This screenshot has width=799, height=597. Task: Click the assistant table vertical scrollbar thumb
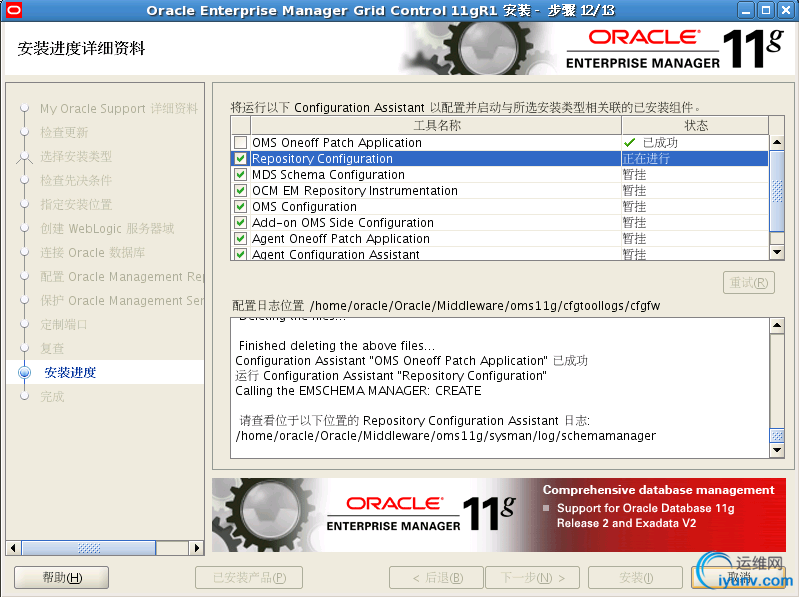pos(777,191)
